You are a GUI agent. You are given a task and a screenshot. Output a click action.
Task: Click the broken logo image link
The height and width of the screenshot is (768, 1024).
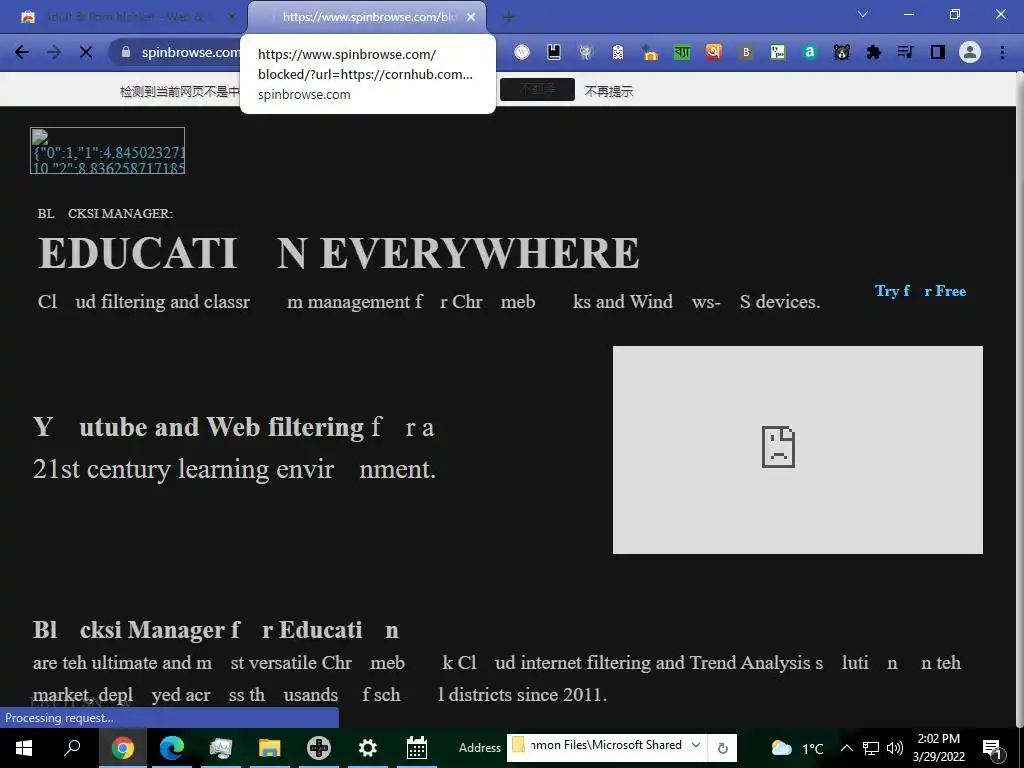click(x=108, y=151)
